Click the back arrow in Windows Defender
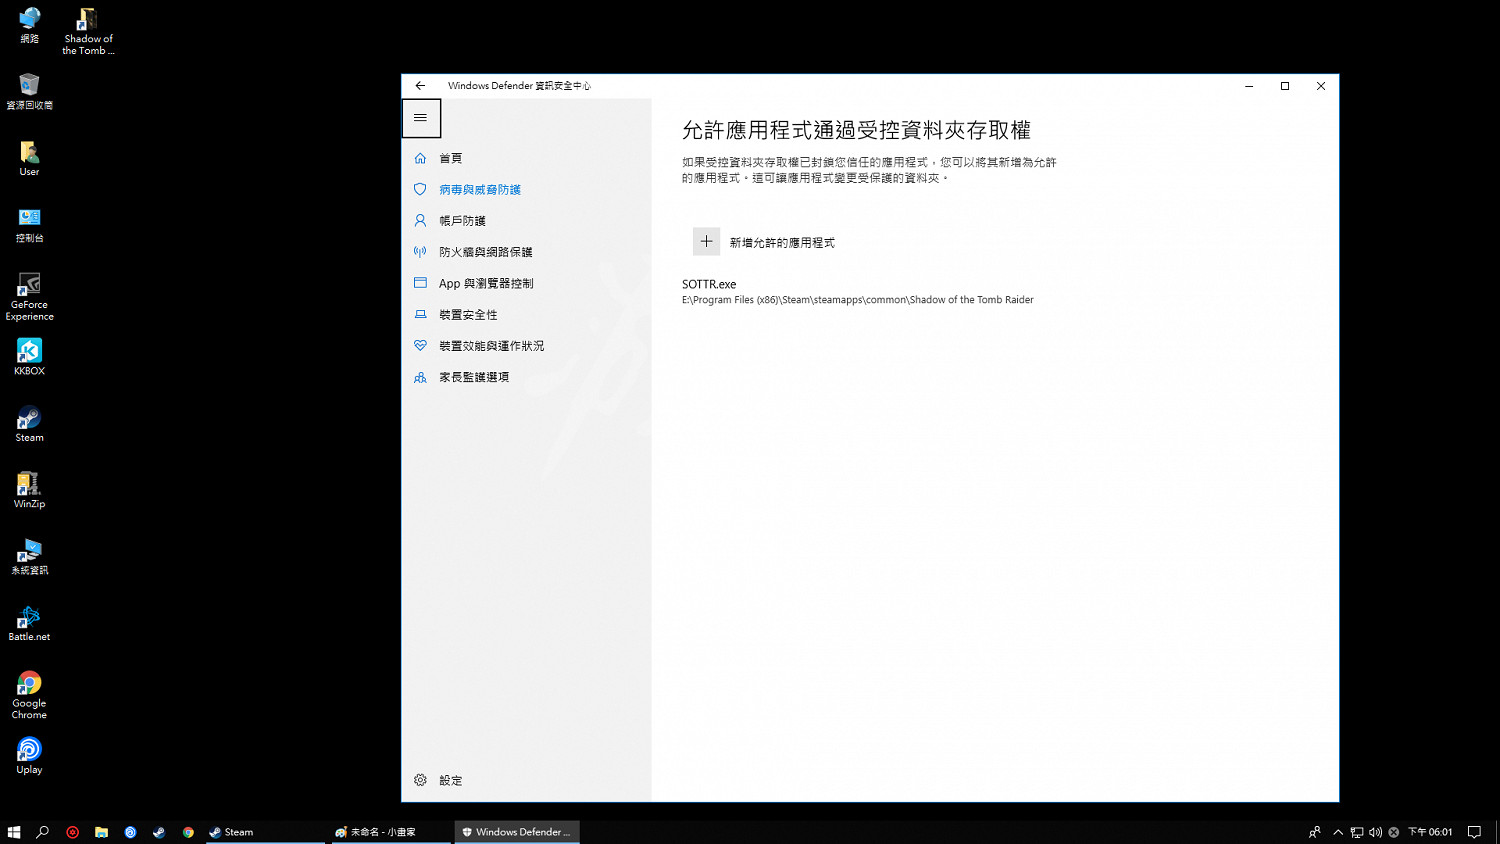1500x844 pixels. [420, 86]
